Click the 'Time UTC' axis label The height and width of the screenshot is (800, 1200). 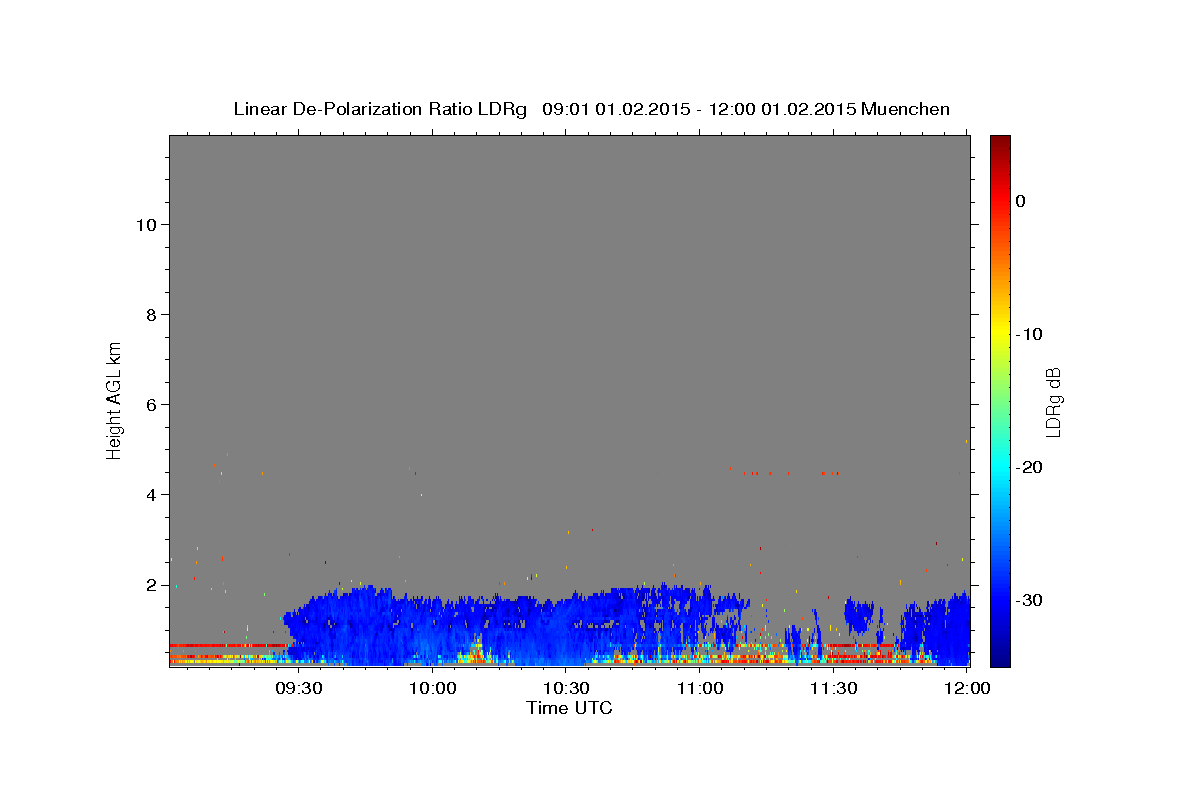[x=569, y=708]
